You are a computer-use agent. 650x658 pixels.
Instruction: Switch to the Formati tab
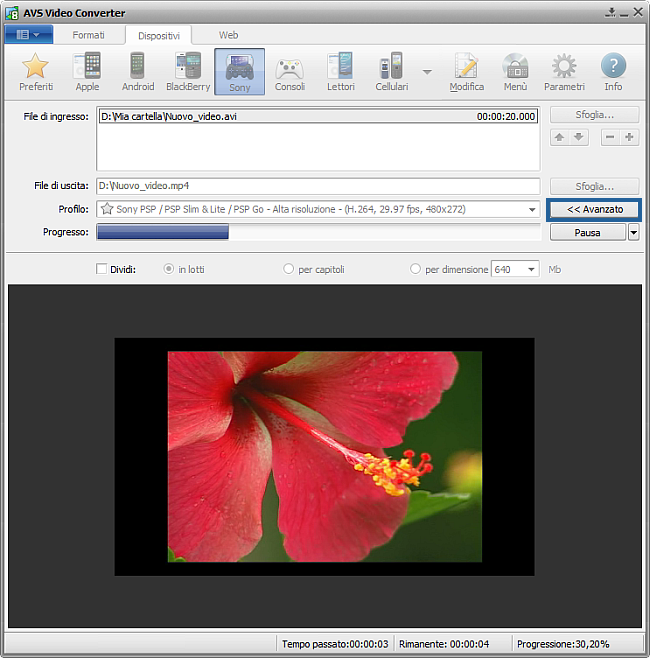88,35
